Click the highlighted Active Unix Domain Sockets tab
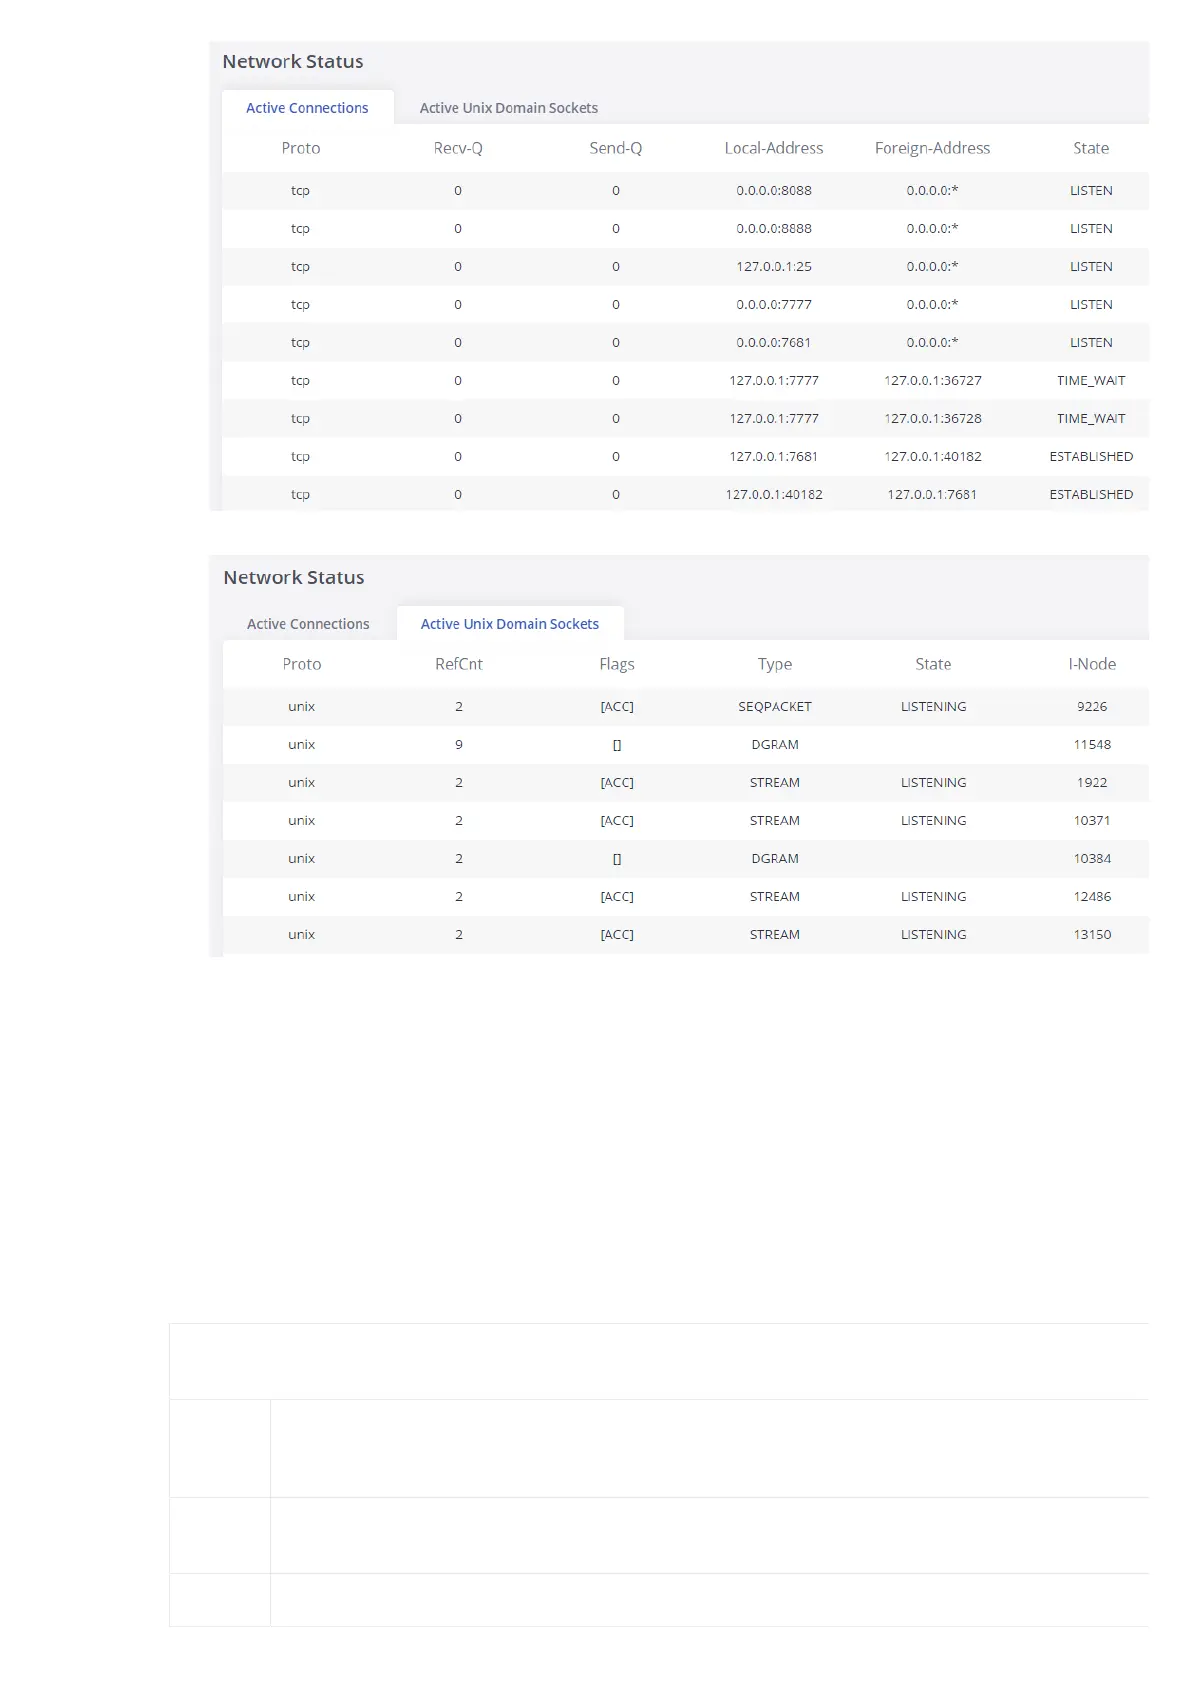The height and width of the screenshot is (1684, 1190). tap(510, 624)
